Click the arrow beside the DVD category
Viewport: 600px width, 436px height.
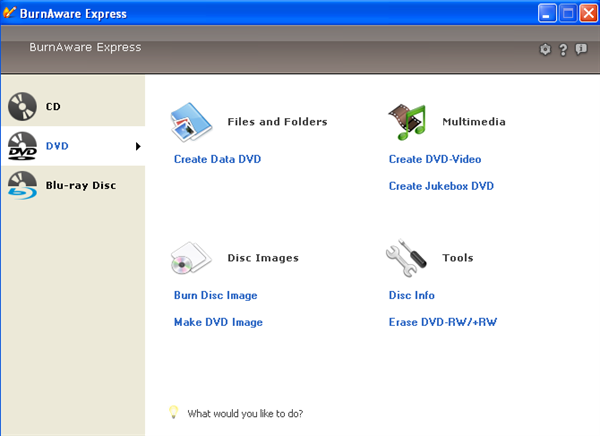tap(137, 147)
